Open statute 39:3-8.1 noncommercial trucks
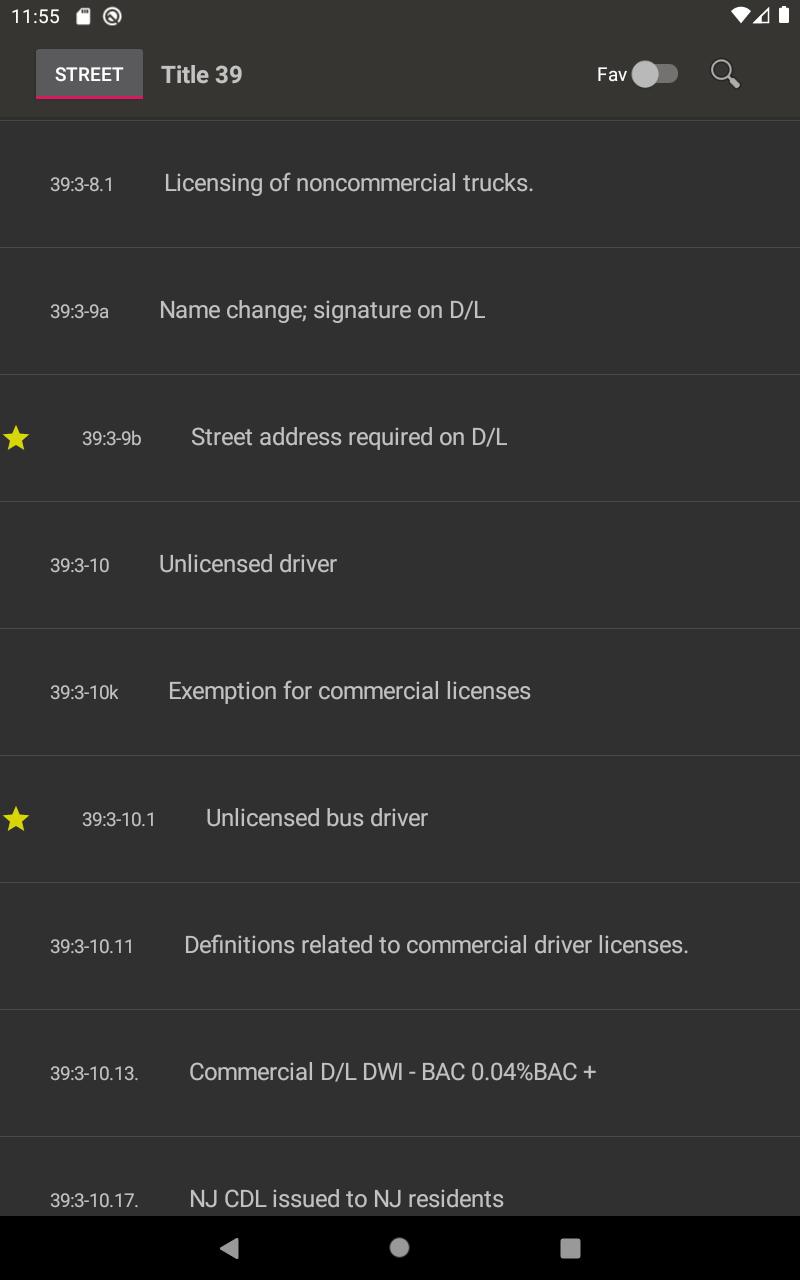Screen dimensions: 800x1280 348,183
